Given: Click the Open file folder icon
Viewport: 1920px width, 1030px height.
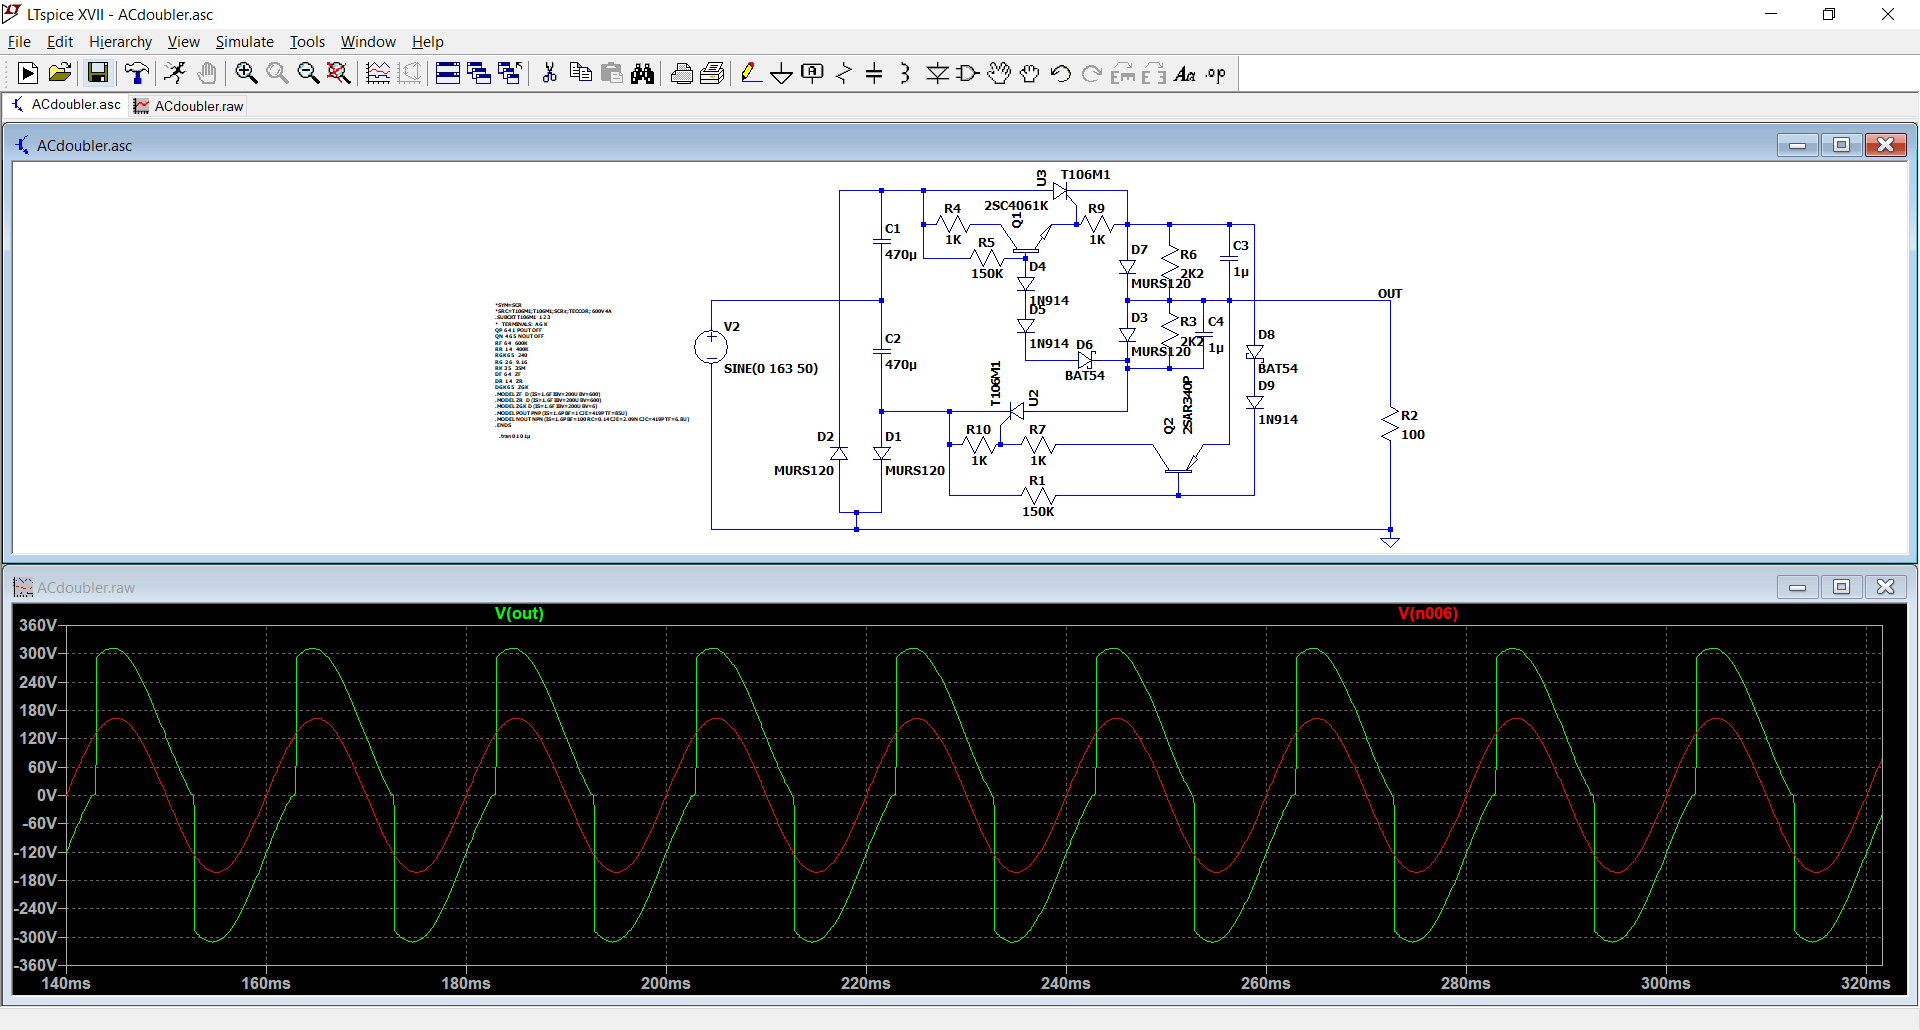Looking at the screenshot, I should [60, 73].
